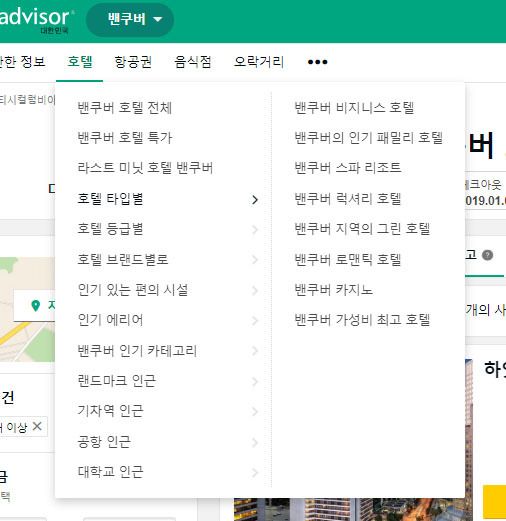Switch to the 항공권 tab

(x=133, y=62)
